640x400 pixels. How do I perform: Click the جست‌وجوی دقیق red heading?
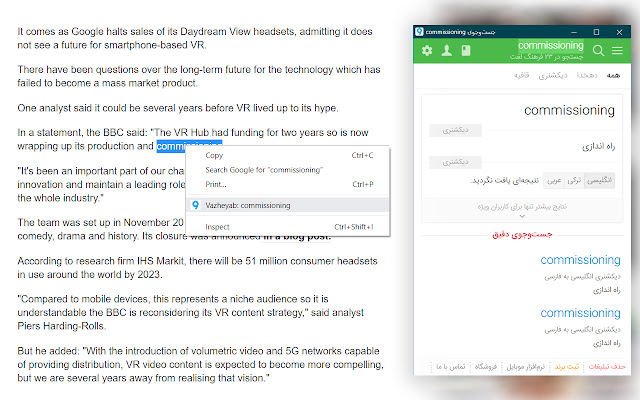522,234
